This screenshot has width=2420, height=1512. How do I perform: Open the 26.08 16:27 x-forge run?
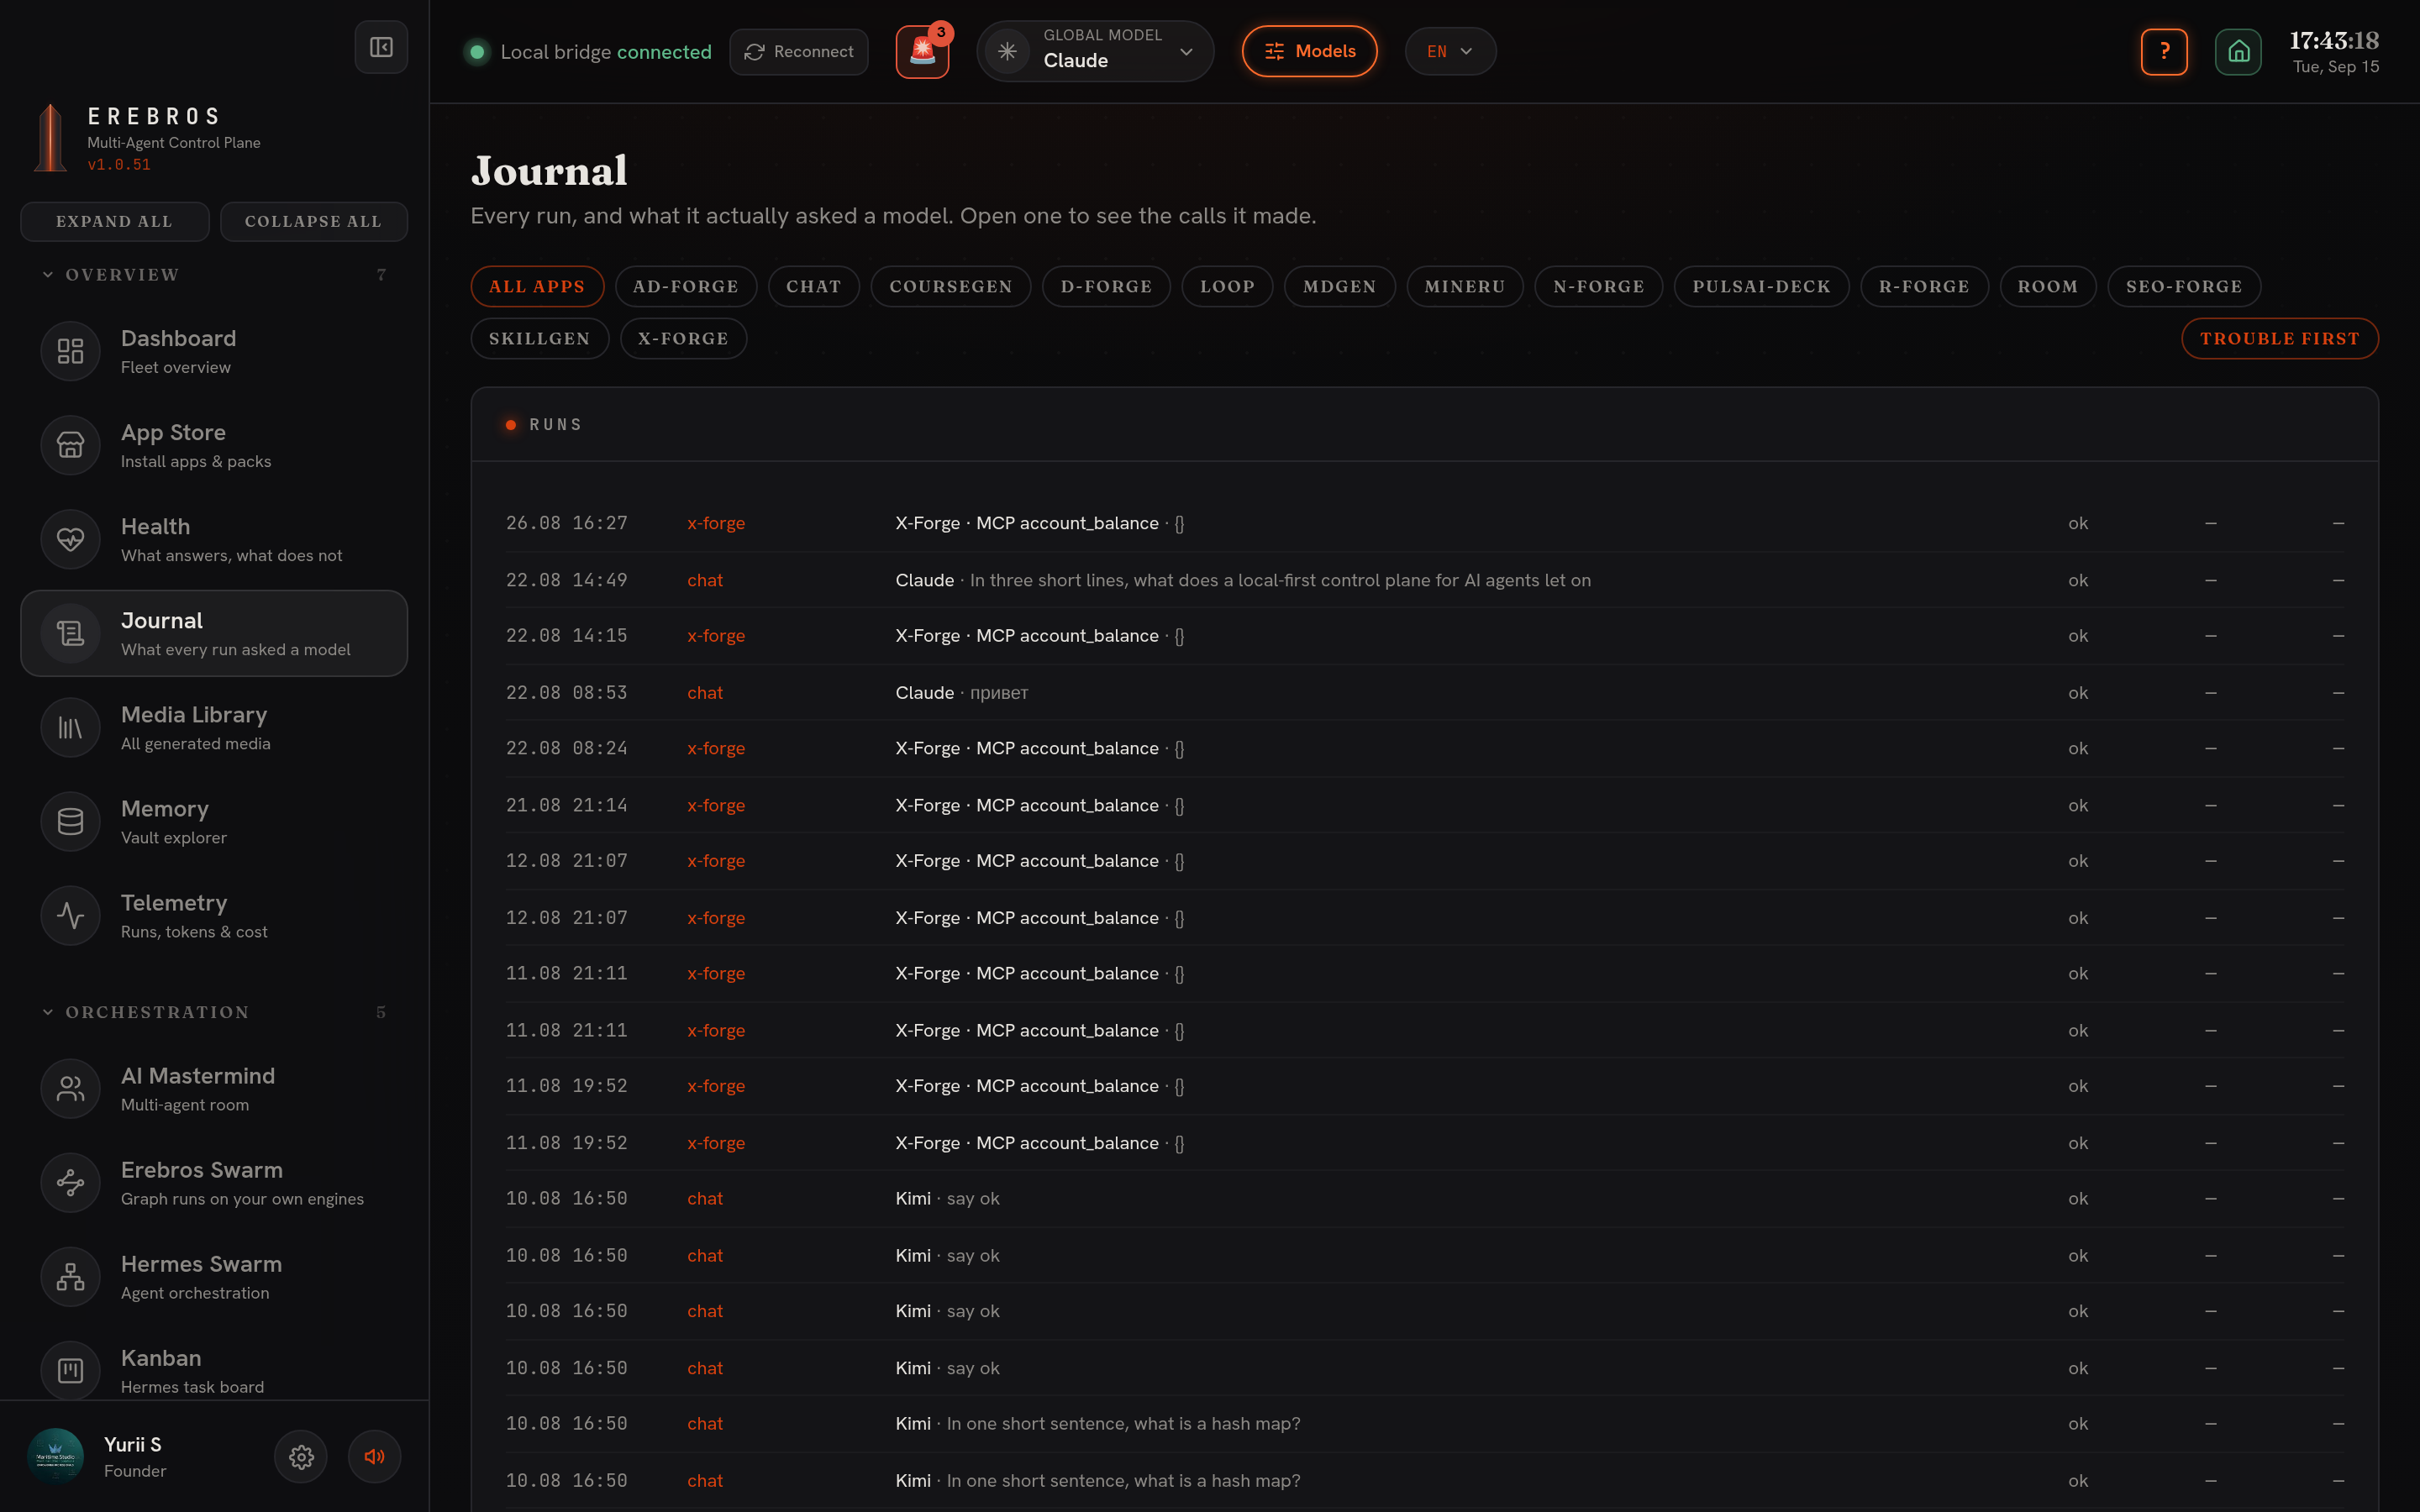coord(1424,523)
